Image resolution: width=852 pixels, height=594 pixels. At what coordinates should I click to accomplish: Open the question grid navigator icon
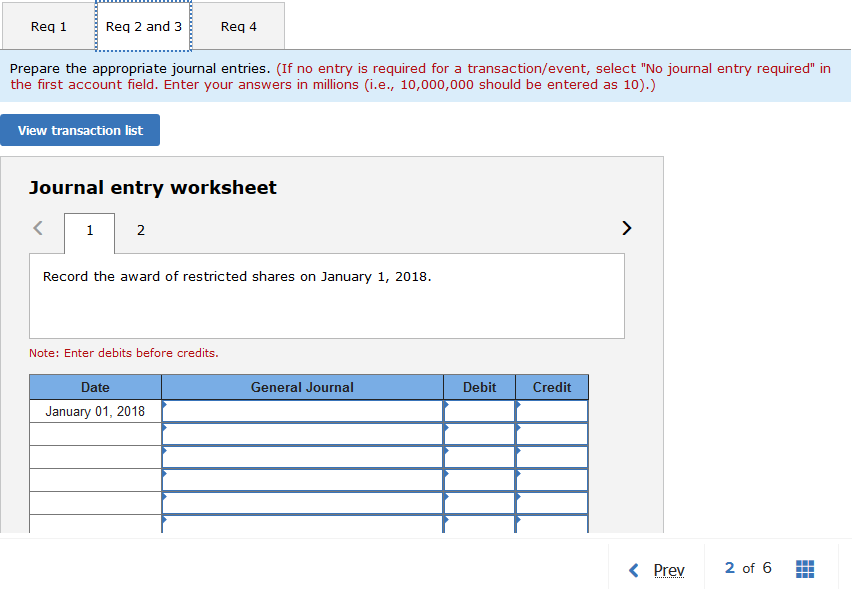click(805, 569)
